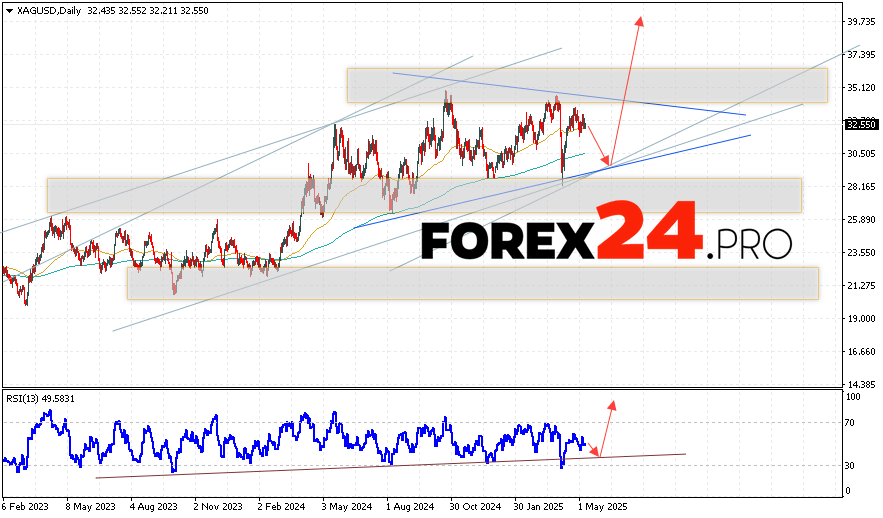This screenshot has height=518, width=883.
Task: Click the 16.660 price axis label
Action: point(862,352)
